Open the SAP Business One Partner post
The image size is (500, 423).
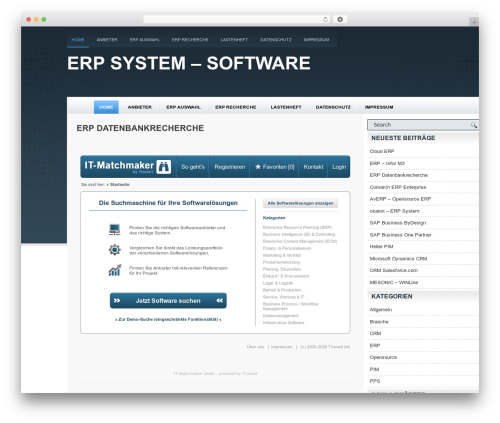tap(400, 235)
